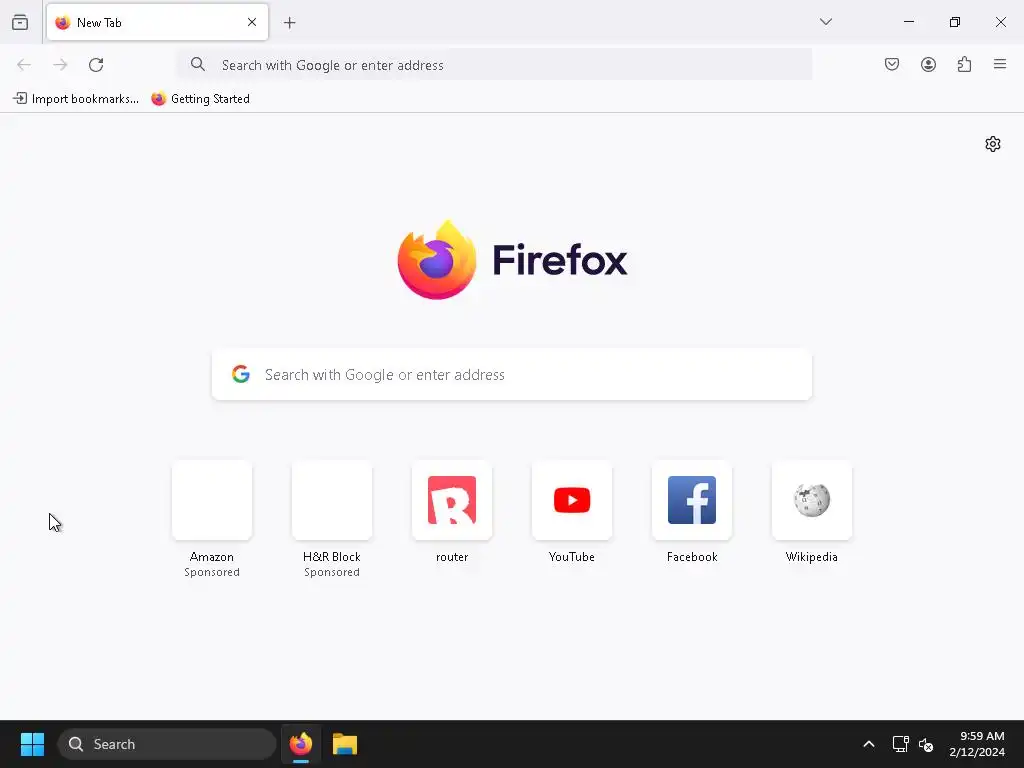Save to Pocket icon

[891, 64]
